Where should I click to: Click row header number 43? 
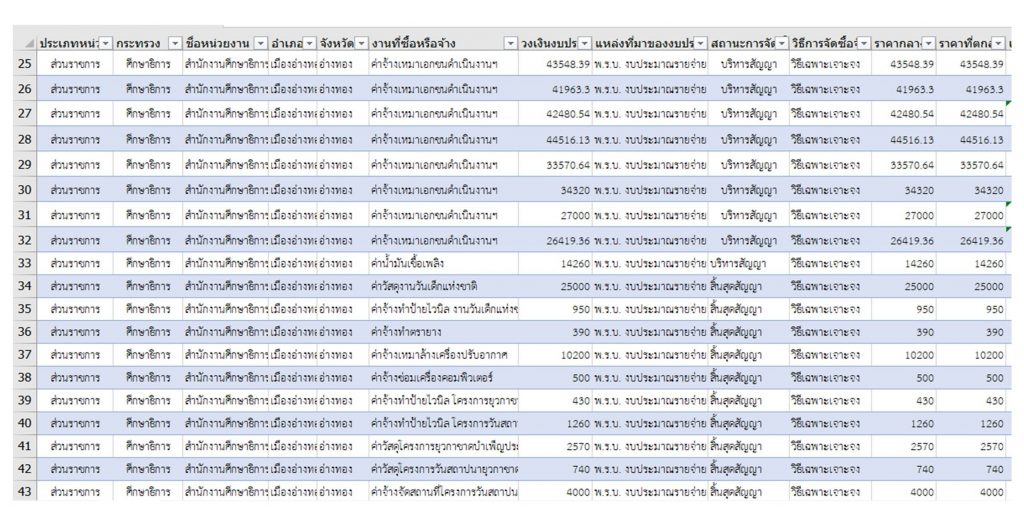click(x=24, y=491)
